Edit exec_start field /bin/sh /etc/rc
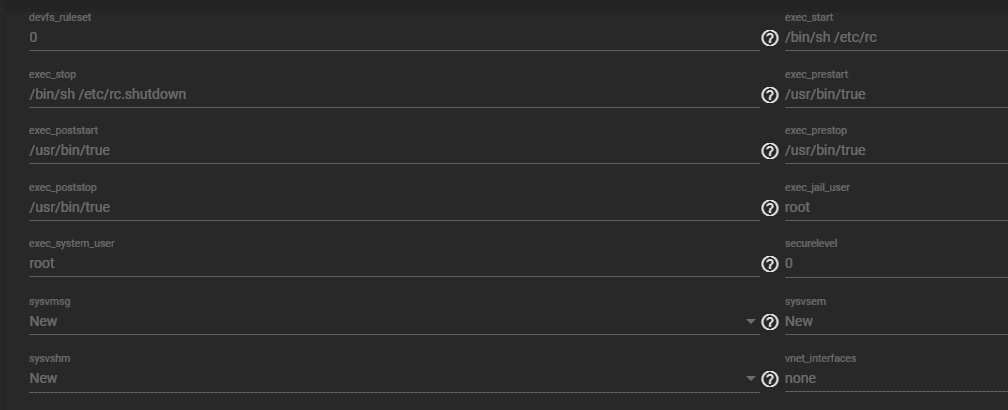Screen dimensions: 1008x410 [896, 37]
